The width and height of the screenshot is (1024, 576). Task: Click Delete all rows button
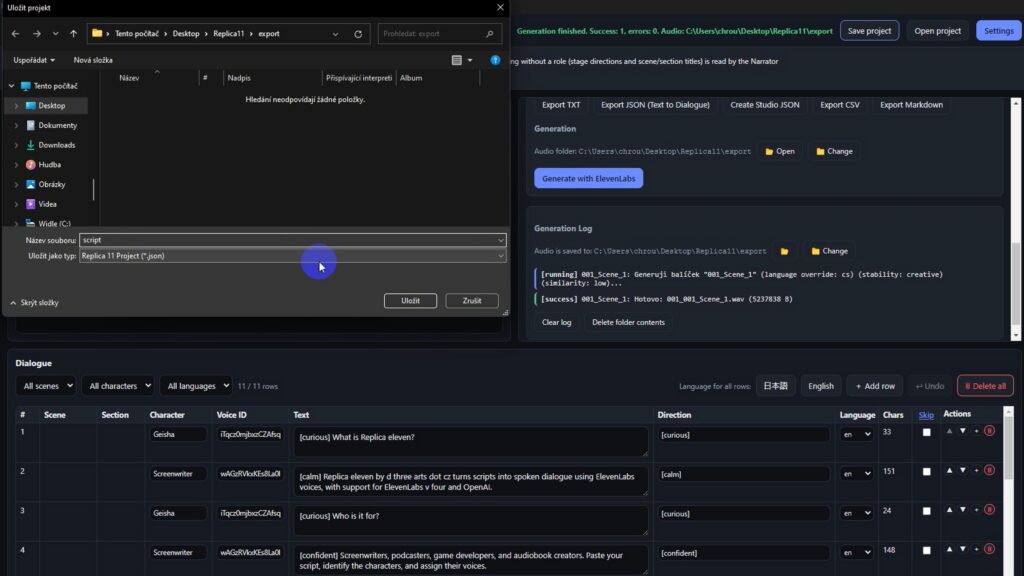[x=985, y=386]
